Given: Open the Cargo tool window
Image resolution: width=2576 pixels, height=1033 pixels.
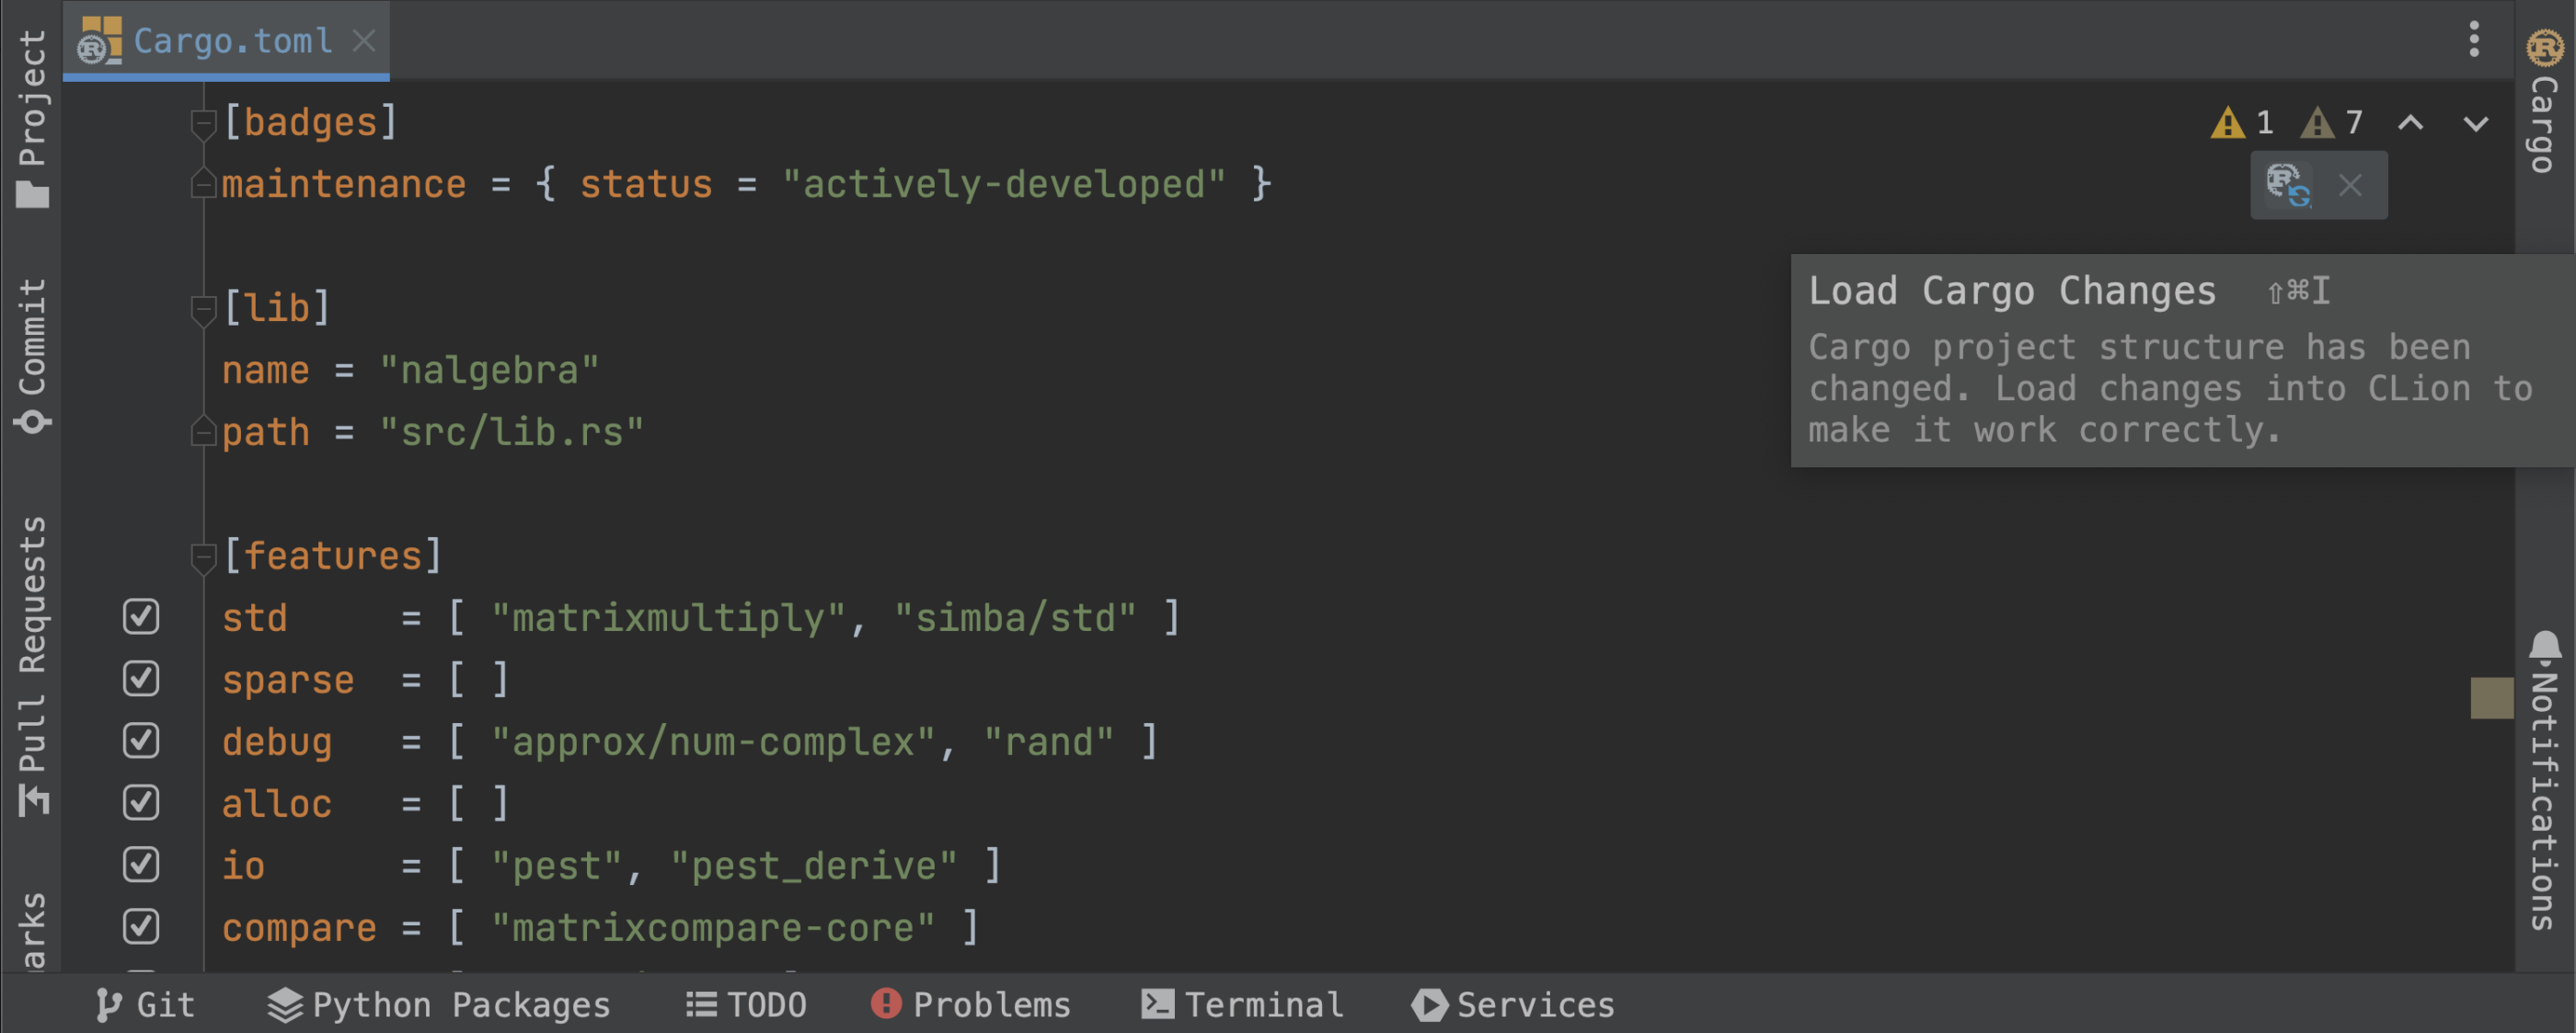Looking at the screenshot, I should (2545, 102).
